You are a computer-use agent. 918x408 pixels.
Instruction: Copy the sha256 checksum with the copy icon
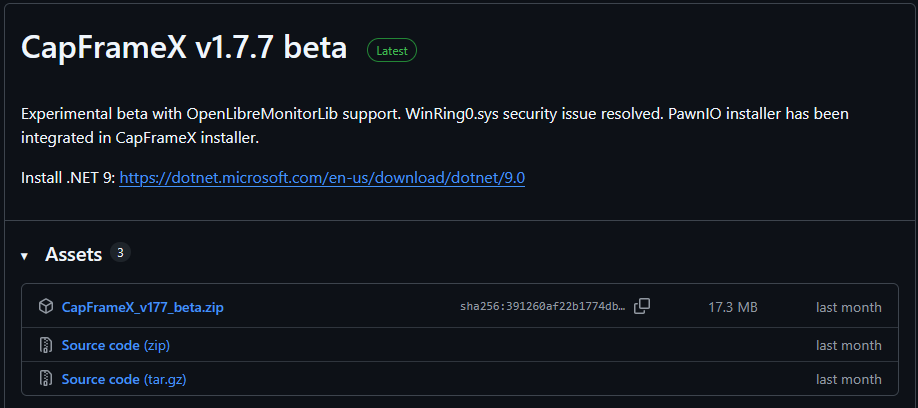coord(642,306)
